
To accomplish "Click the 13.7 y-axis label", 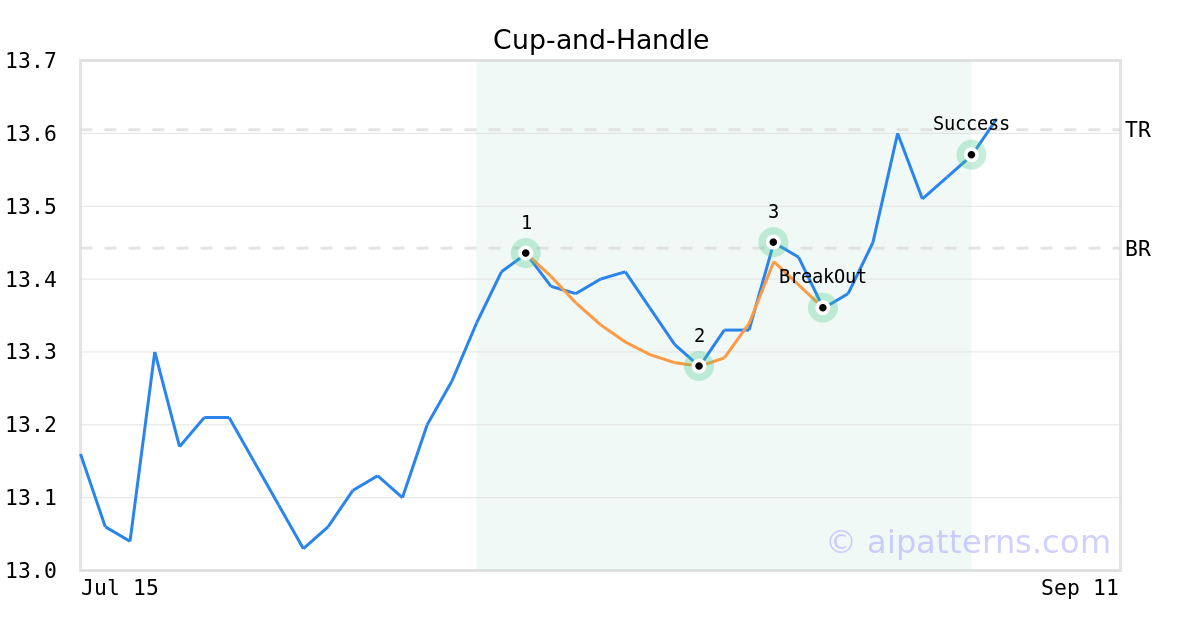I will pos(30,61).
